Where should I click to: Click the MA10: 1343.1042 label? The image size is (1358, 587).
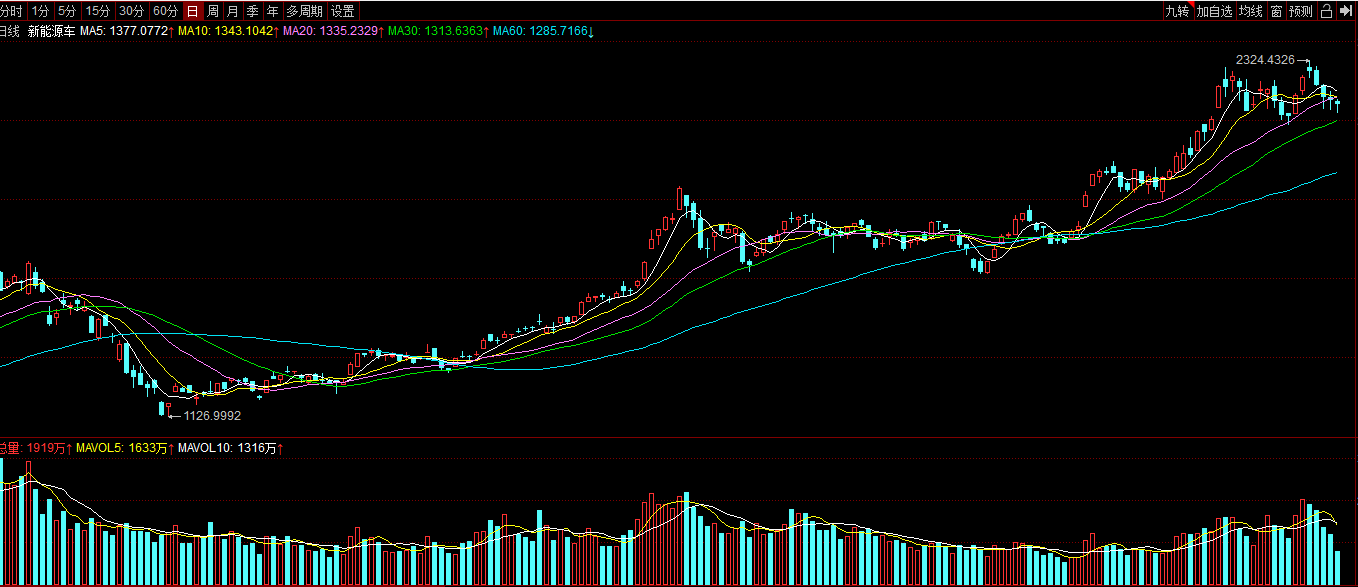point(226,32)
